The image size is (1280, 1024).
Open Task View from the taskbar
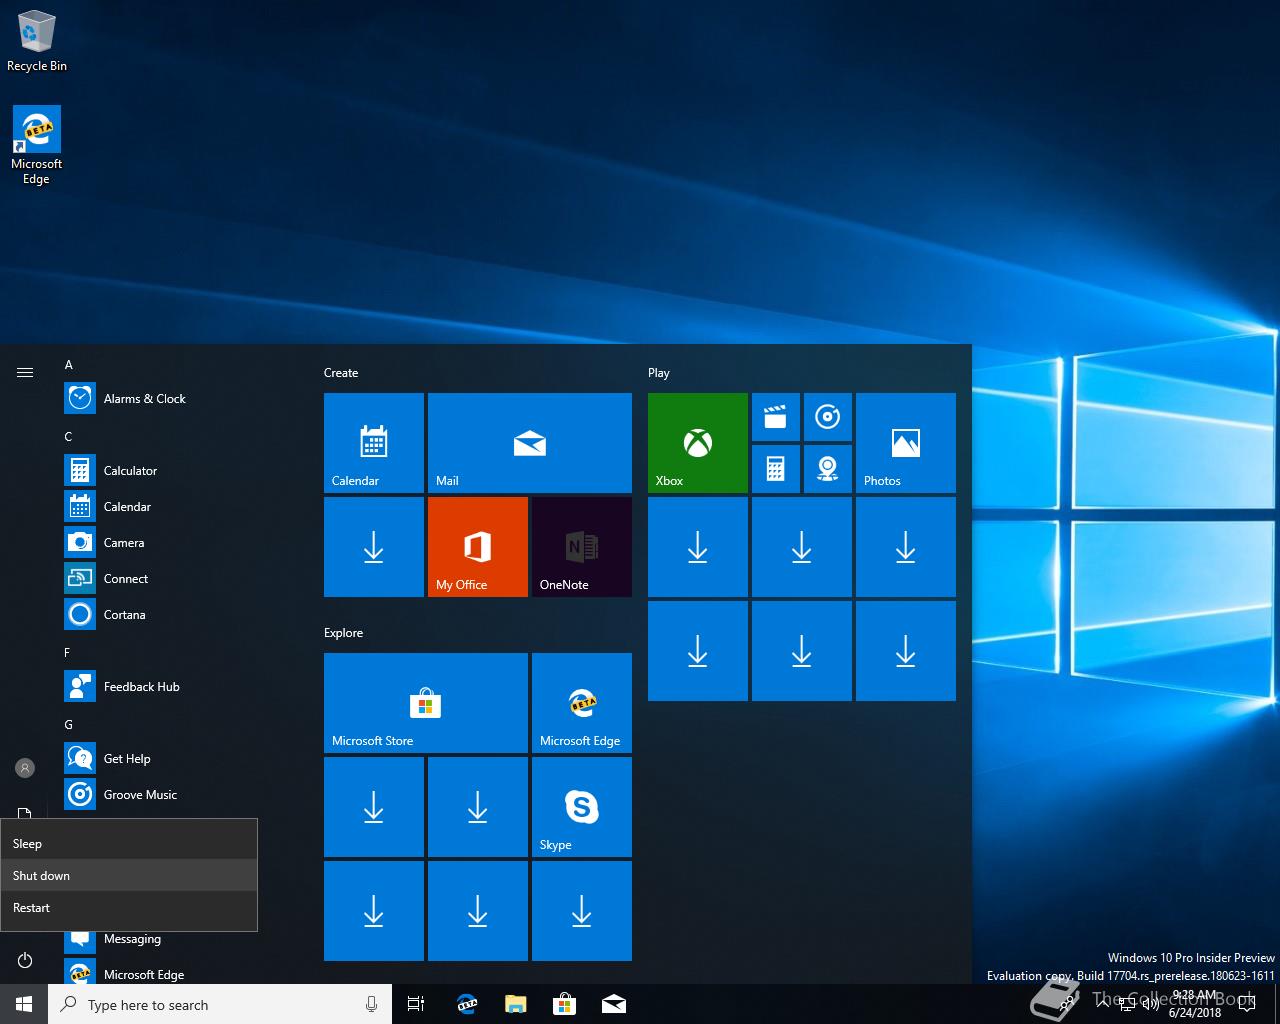coord(416,1004)
